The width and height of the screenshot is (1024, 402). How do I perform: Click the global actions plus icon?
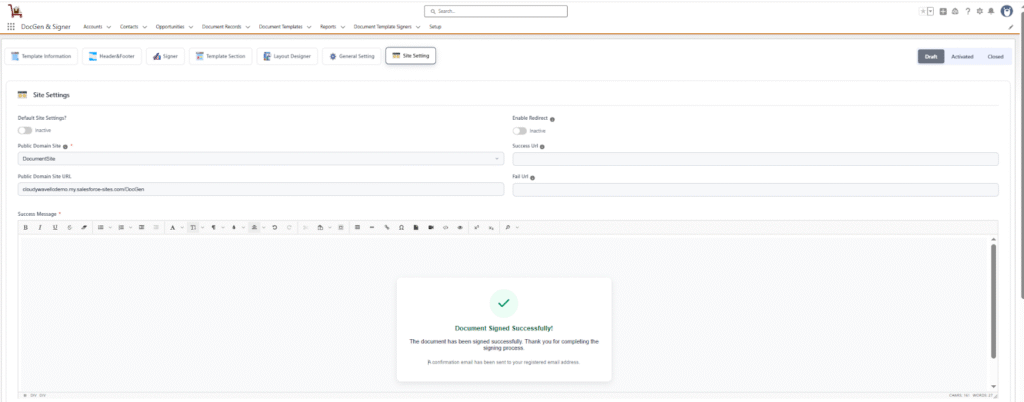coord(943,11)
